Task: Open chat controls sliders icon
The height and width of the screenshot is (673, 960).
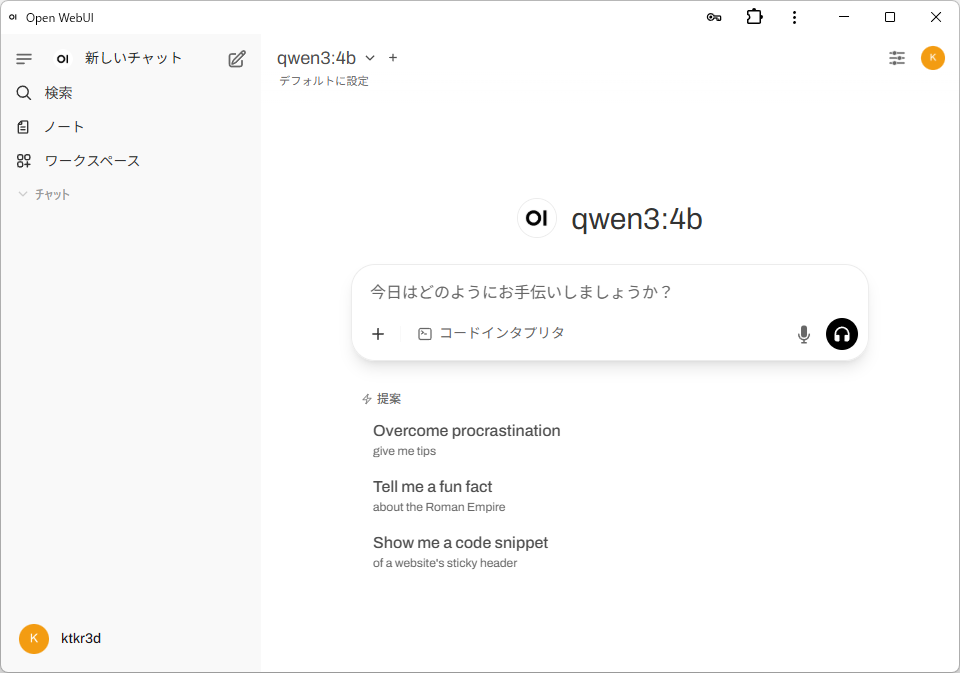Action: [897, 58]
